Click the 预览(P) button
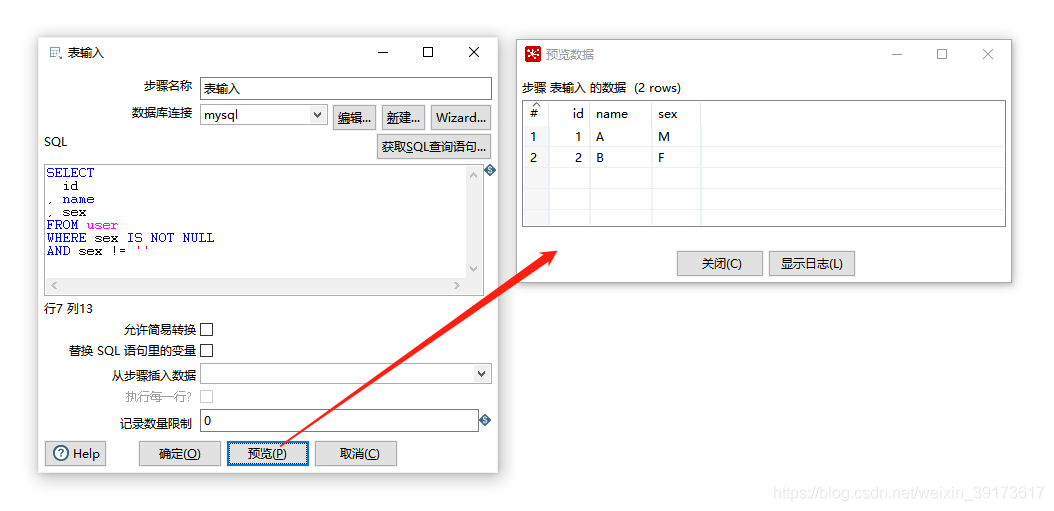This screenshot has width=1054, height=511. [x=268, y=454]
